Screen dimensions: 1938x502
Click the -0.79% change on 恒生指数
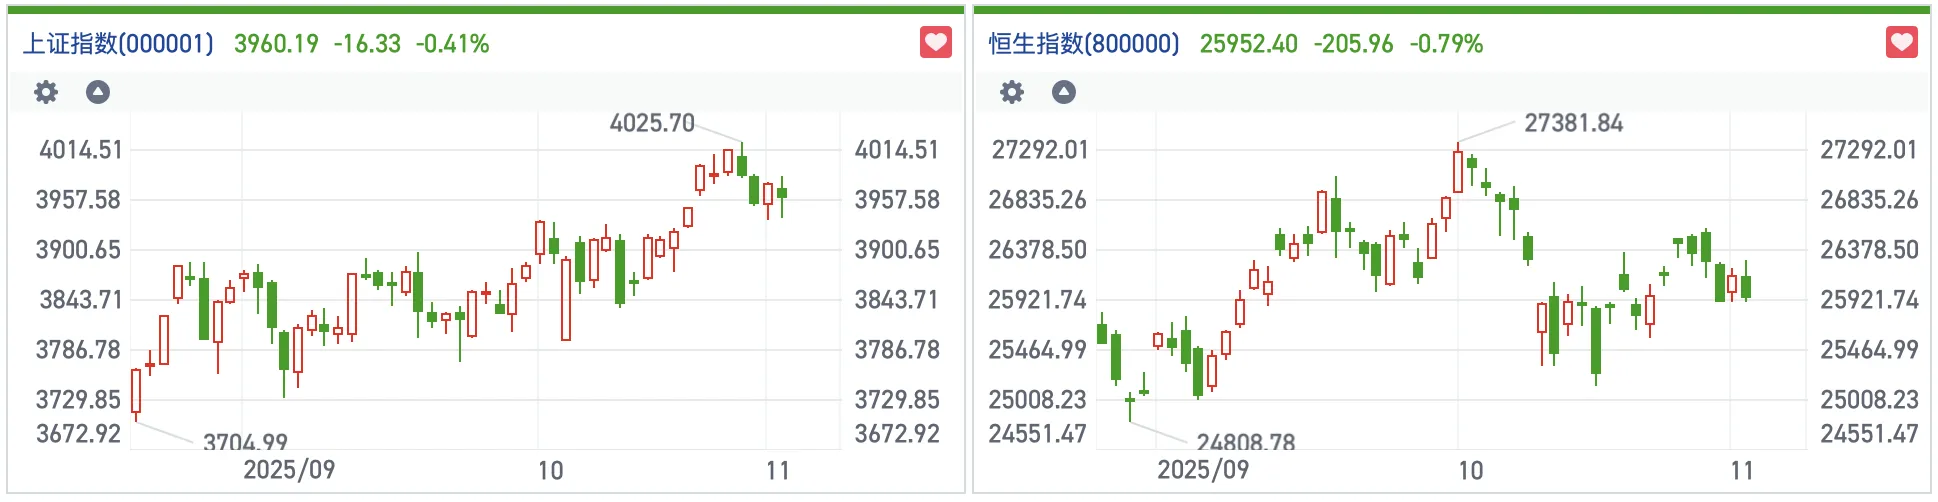(1446, 44)
